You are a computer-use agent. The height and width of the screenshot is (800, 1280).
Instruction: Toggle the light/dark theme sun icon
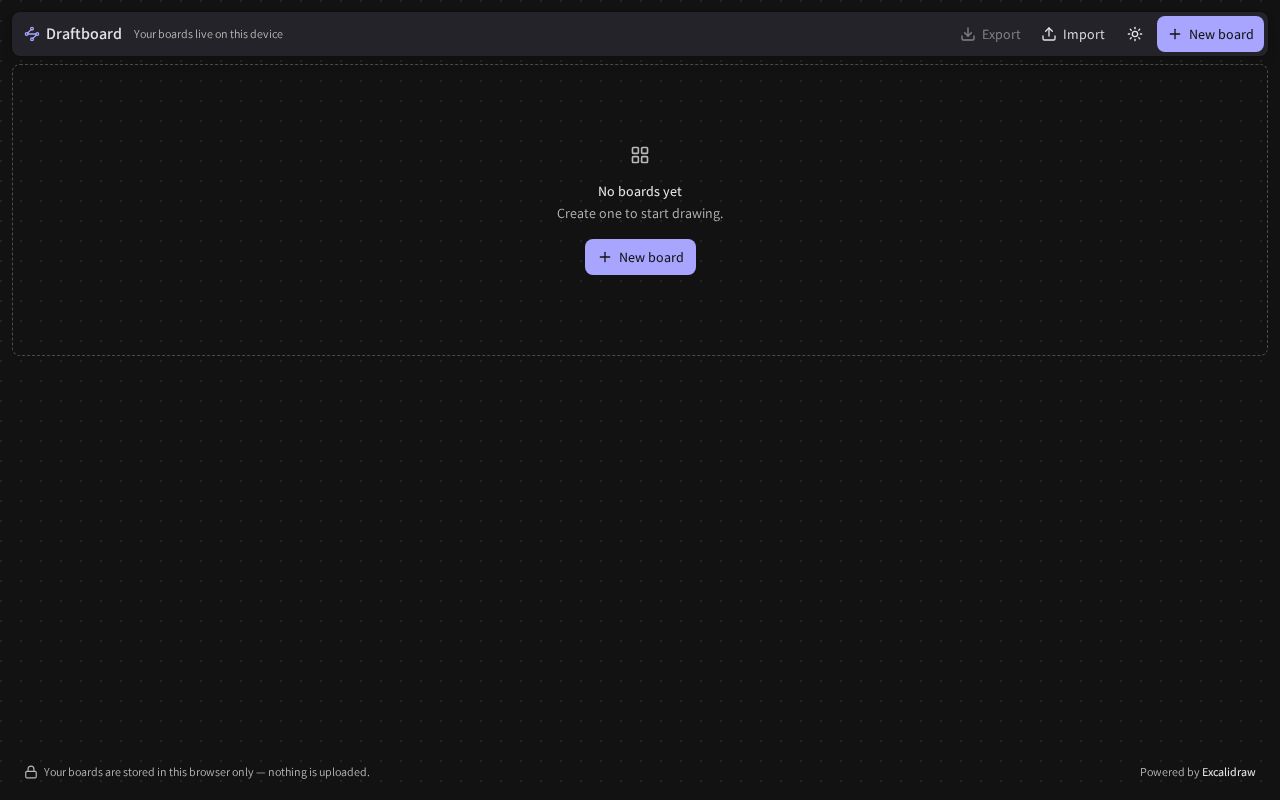coord(1135,34)
